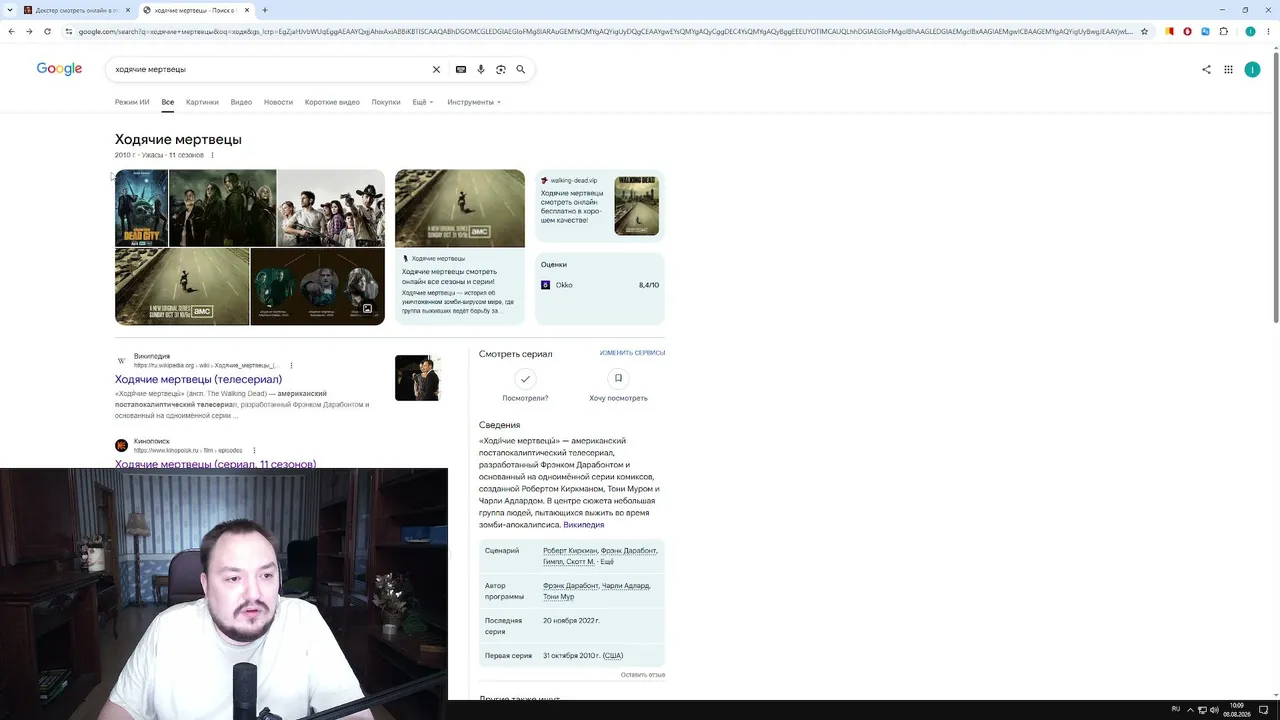This screenshot has height=720, width=1280.
Task: Open more options beside '11 сезонов'
Action: point(212,155)
